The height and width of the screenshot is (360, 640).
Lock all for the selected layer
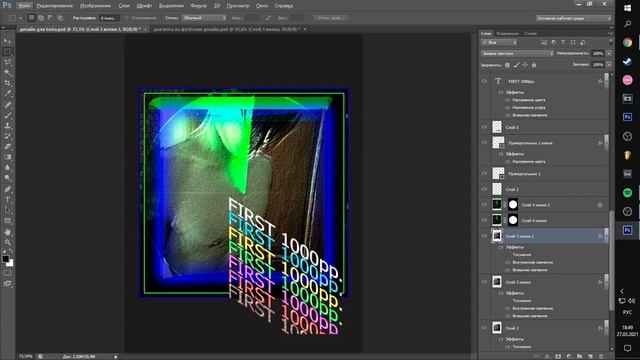pos(534,65)
